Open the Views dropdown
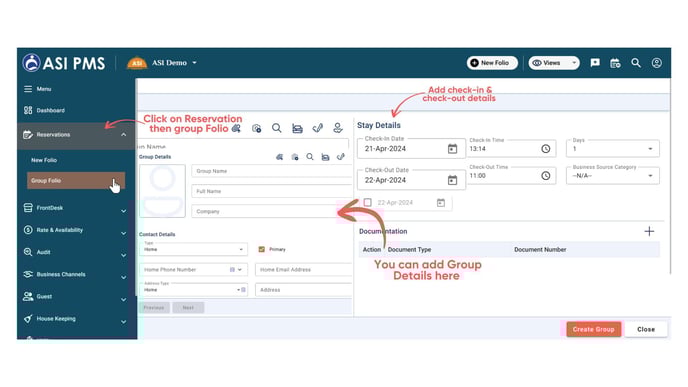Viewport: 688px width, 387px height. tap(554, 63)
